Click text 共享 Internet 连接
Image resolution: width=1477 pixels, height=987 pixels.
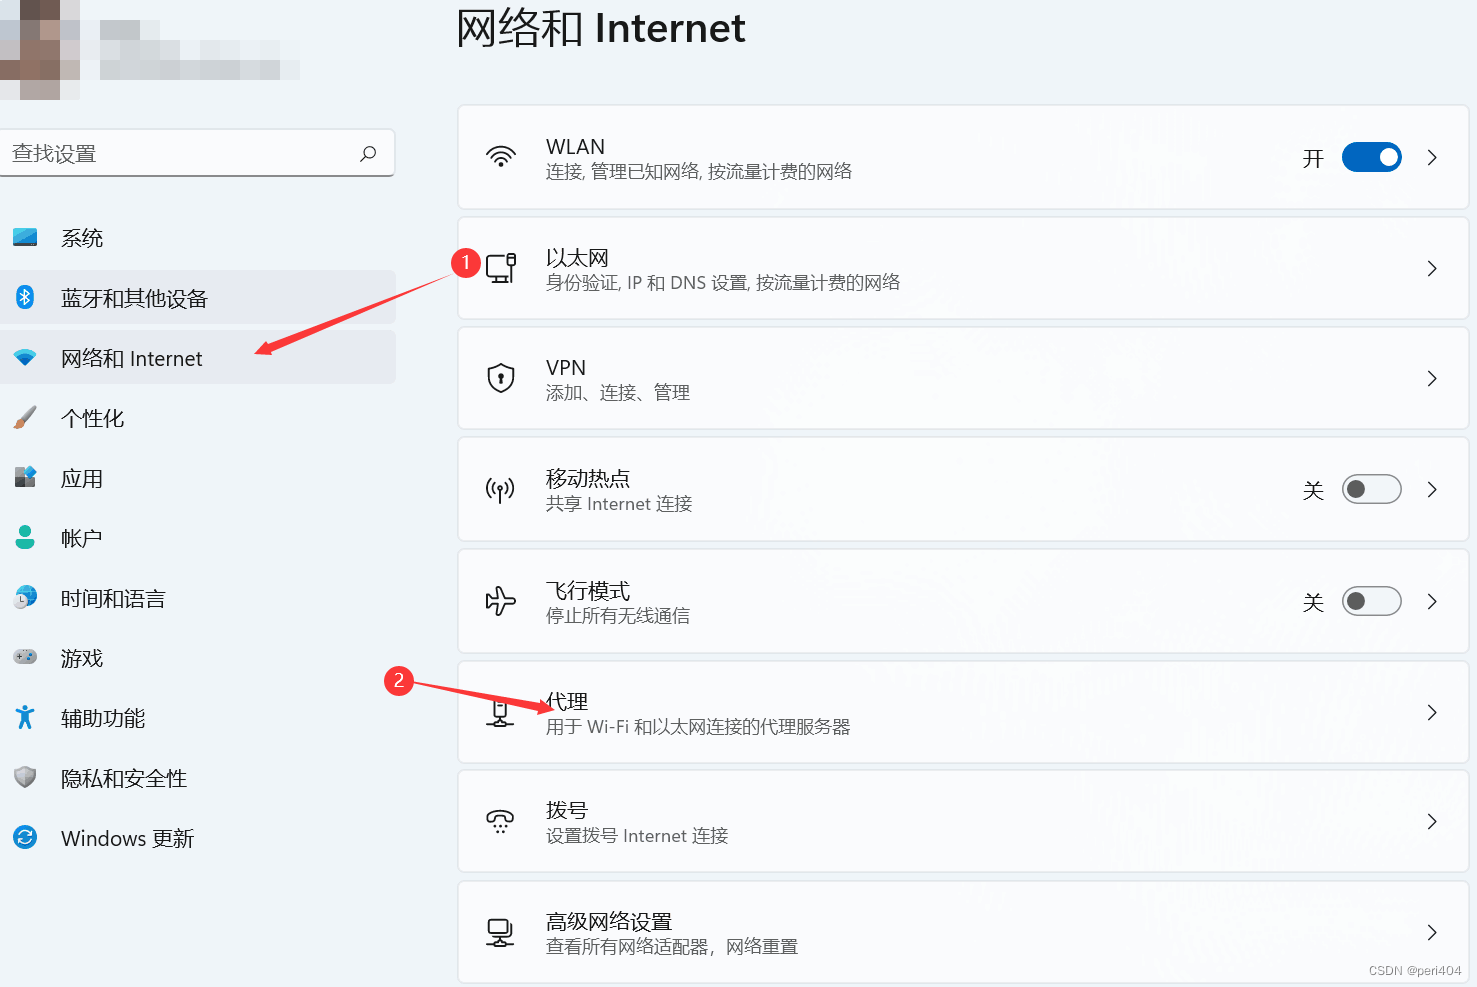[619, 504]
